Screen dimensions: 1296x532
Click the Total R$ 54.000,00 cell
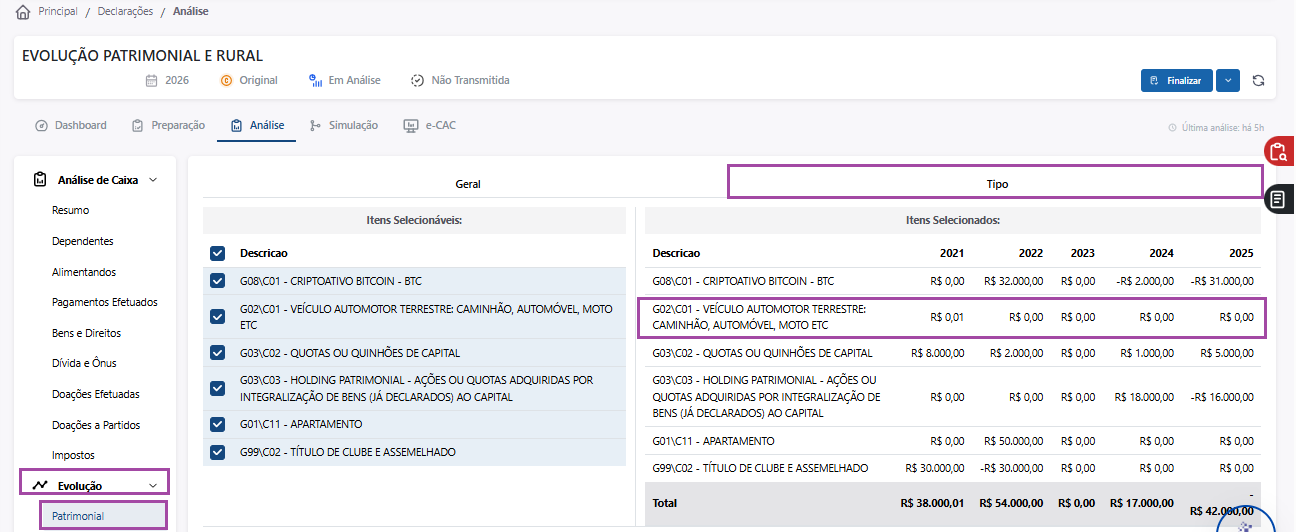pyautogui.click(x=1012, y=503)
